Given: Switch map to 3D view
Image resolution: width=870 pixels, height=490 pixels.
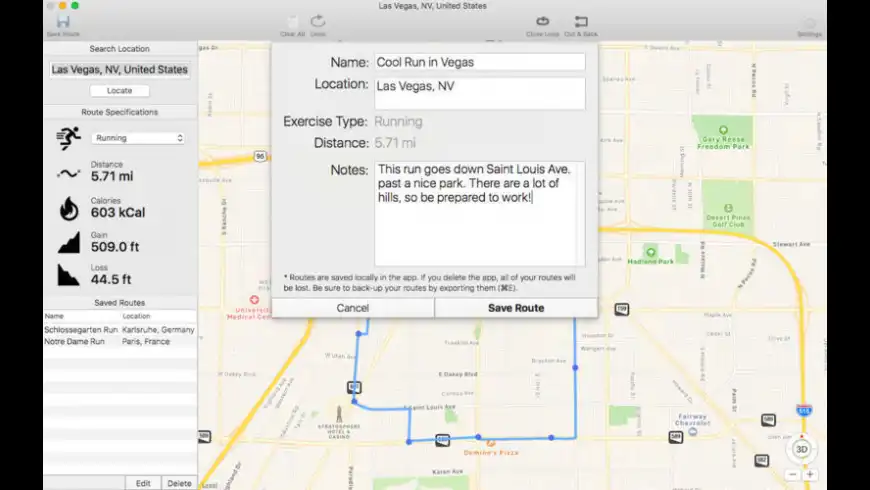Looking at the screenshot, I should click(802, 449).
